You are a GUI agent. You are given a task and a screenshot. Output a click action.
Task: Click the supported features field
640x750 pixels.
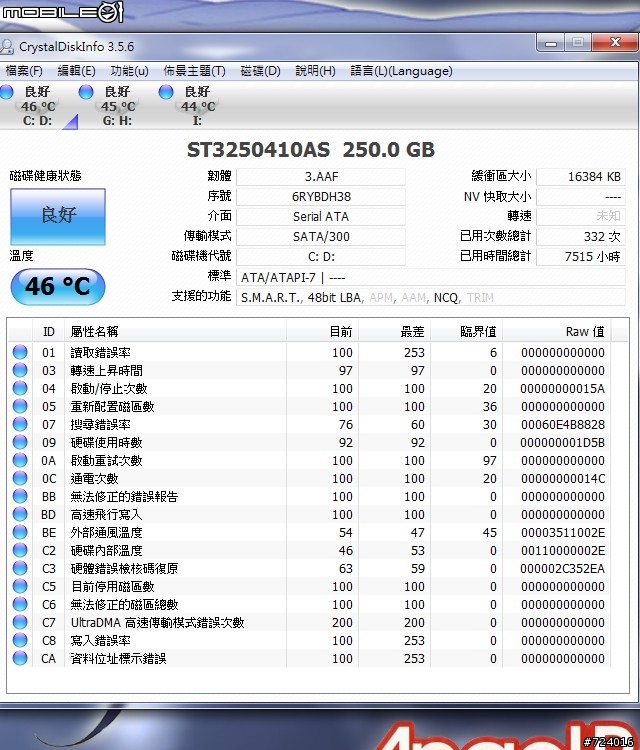pos(430,298)
